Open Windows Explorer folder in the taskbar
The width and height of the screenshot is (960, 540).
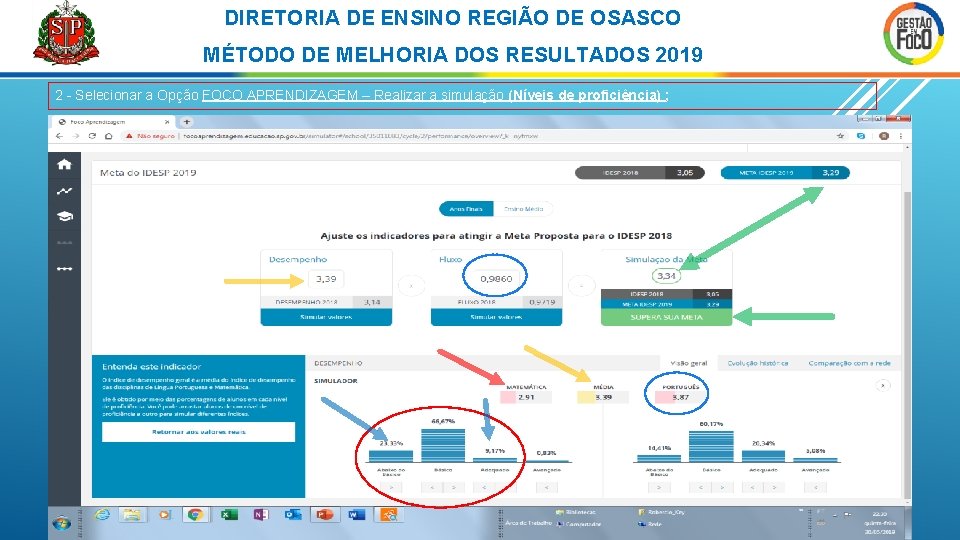pos(132,515)
